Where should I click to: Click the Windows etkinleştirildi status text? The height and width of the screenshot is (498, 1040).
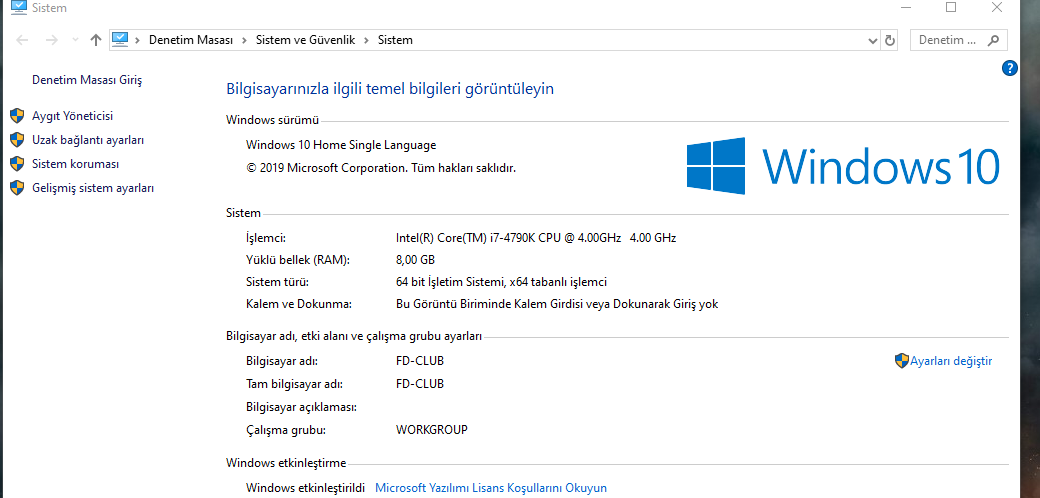pyautogui.click(x=305, y=488)
